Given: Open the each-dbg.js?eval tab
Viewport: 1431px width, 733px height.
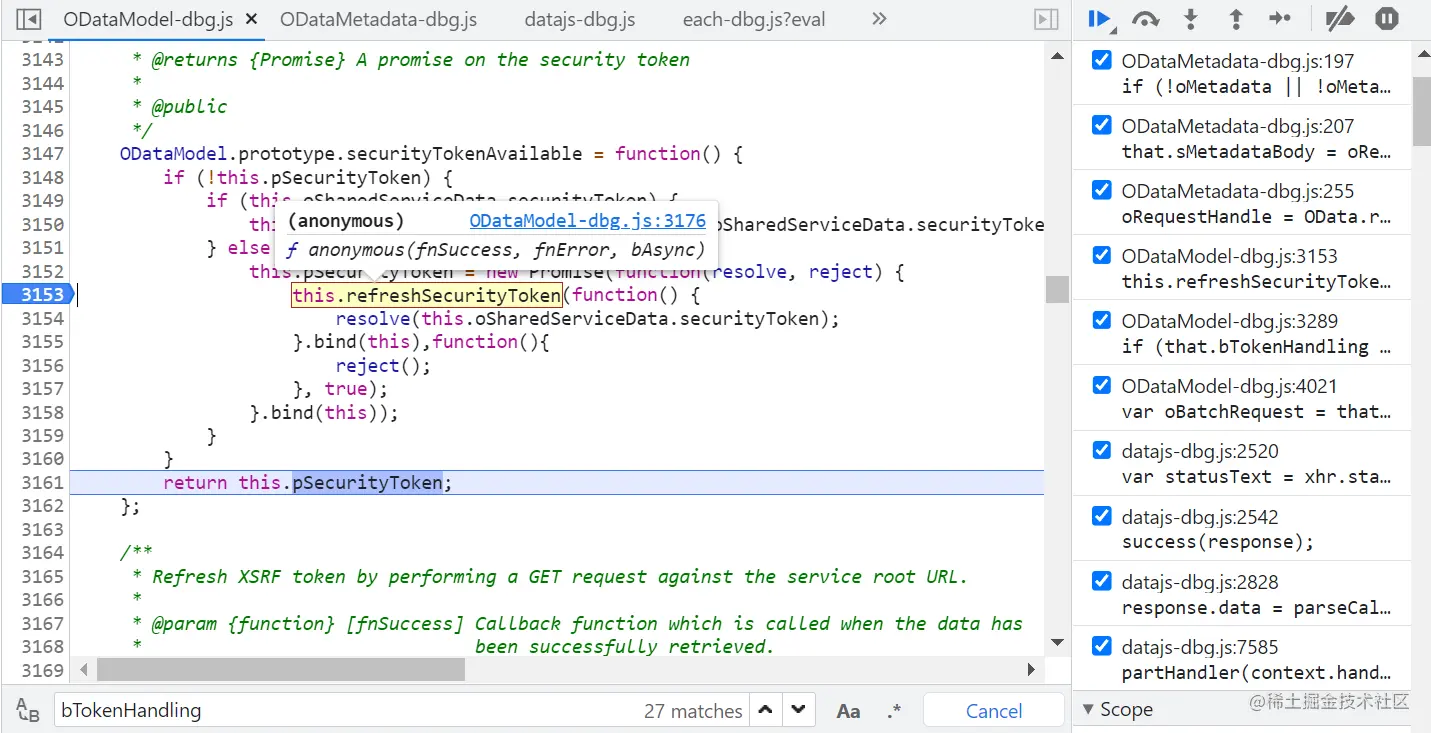Looking at the screenshot, I should point(754,19).
